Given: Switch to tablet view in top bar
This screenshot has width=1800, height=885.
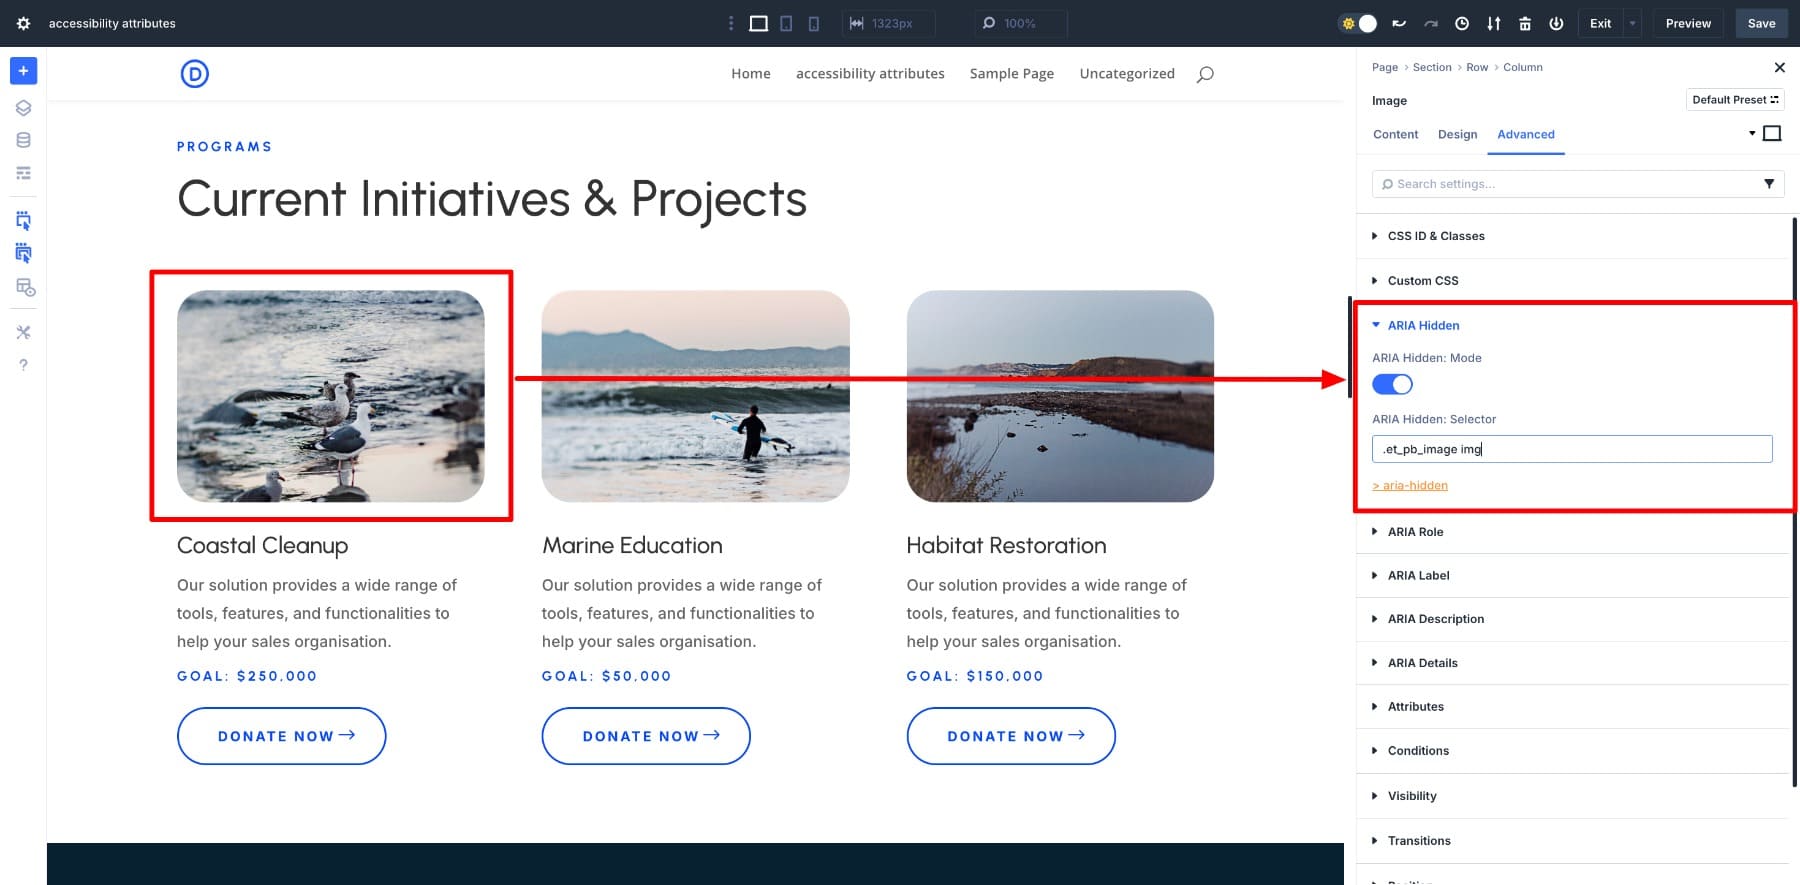Looking at the screenshot, I should tap(786, 23).
